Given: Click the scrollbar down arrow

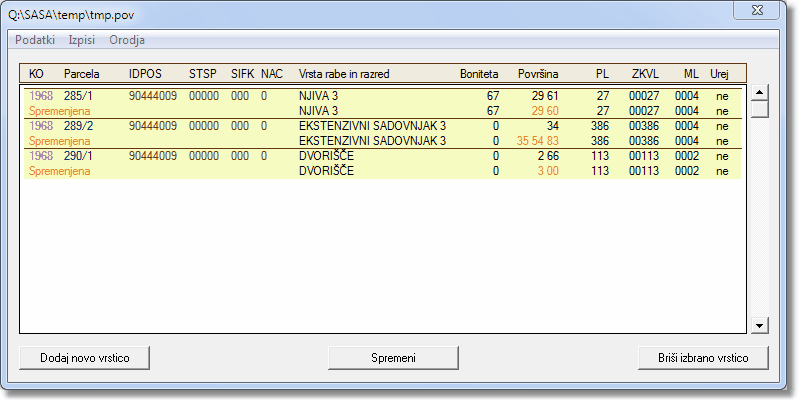Looking at the screenshot, I should point(759,326).
